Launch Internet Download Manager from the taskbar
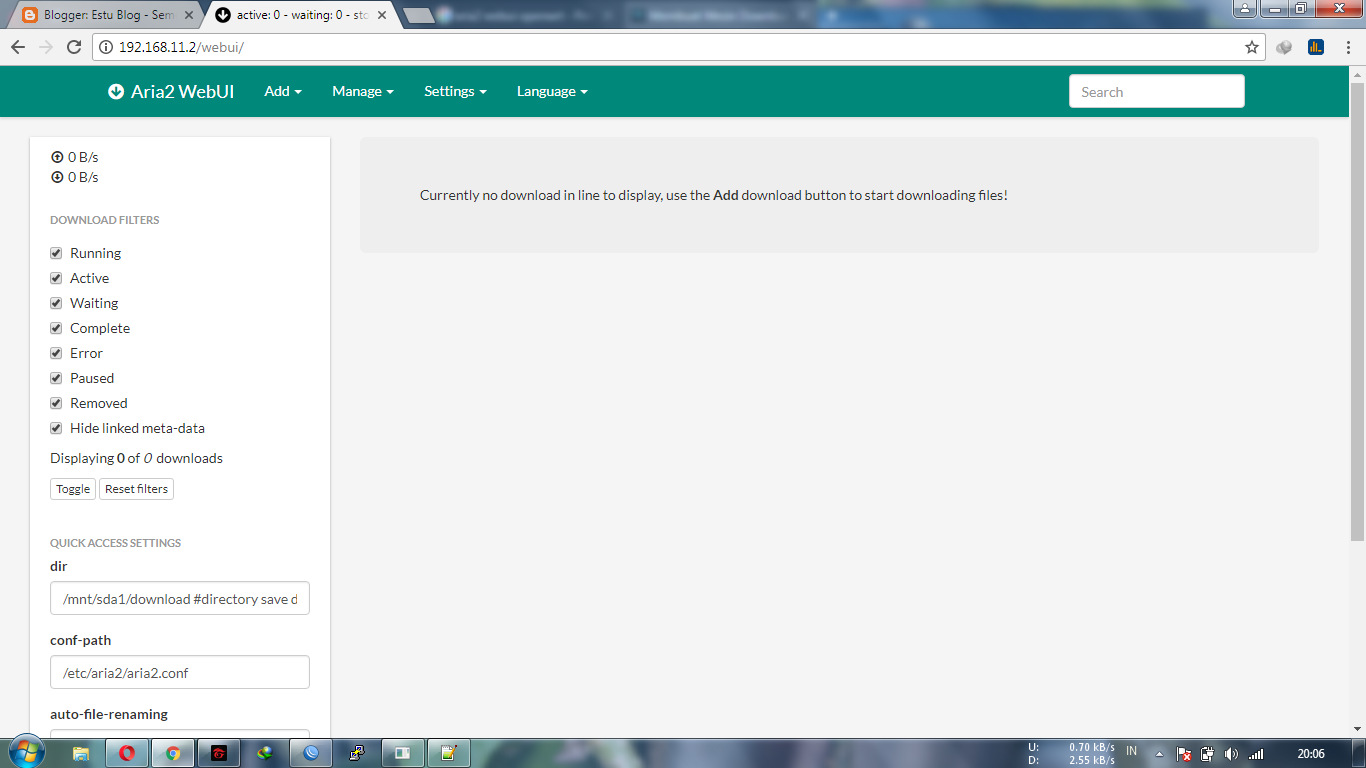The width and height of the screenshot is (1366, 768). pyautogui.click(x=263, y=752)
